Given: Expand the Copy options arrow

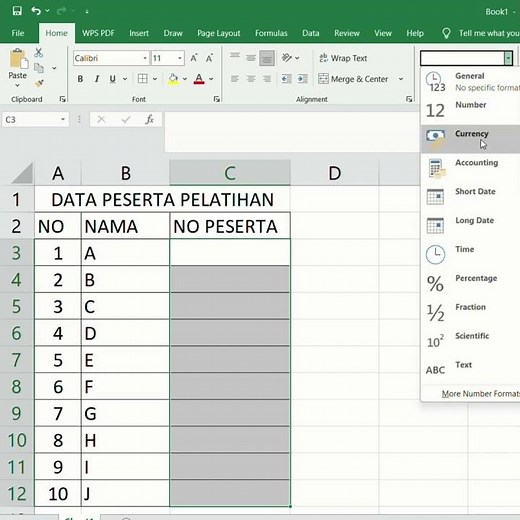Looking at the screenshot, I should click(54, 68).
